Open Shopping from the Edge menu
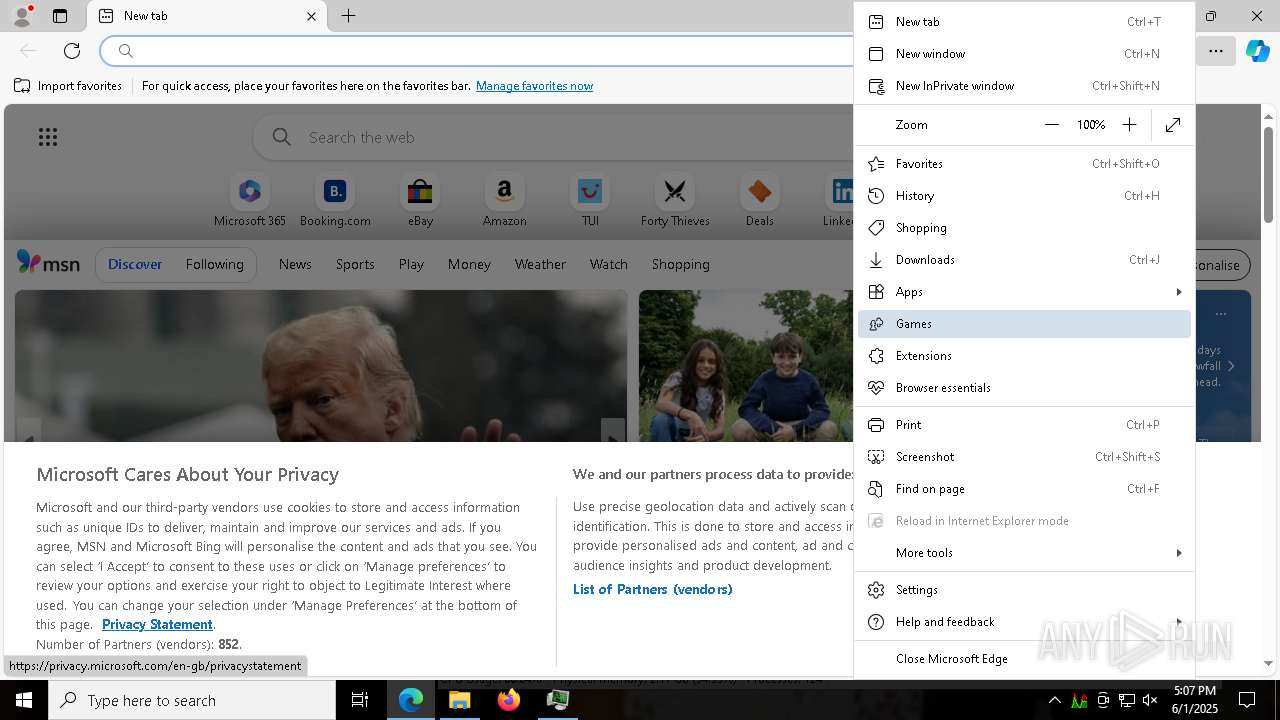The image size is (1280, 720). point(1024,228)
